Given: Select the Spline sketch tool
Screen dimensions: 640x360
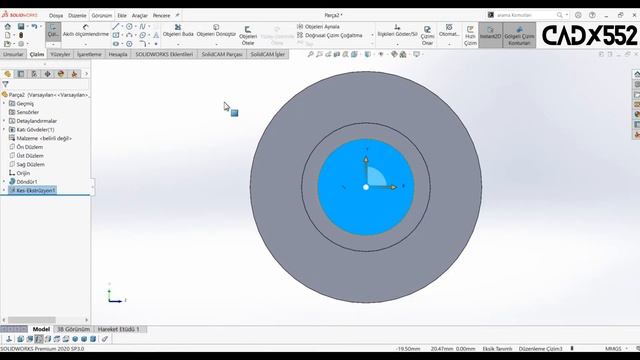Looking at the screenshot, I should [x=142, y=27].
